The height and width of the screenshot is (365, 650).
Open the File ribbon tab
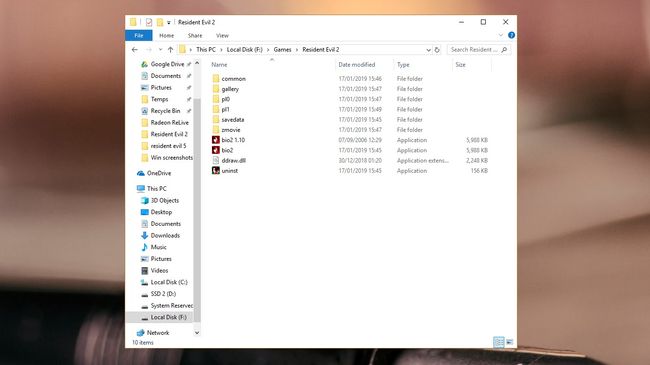pos(139,36)
